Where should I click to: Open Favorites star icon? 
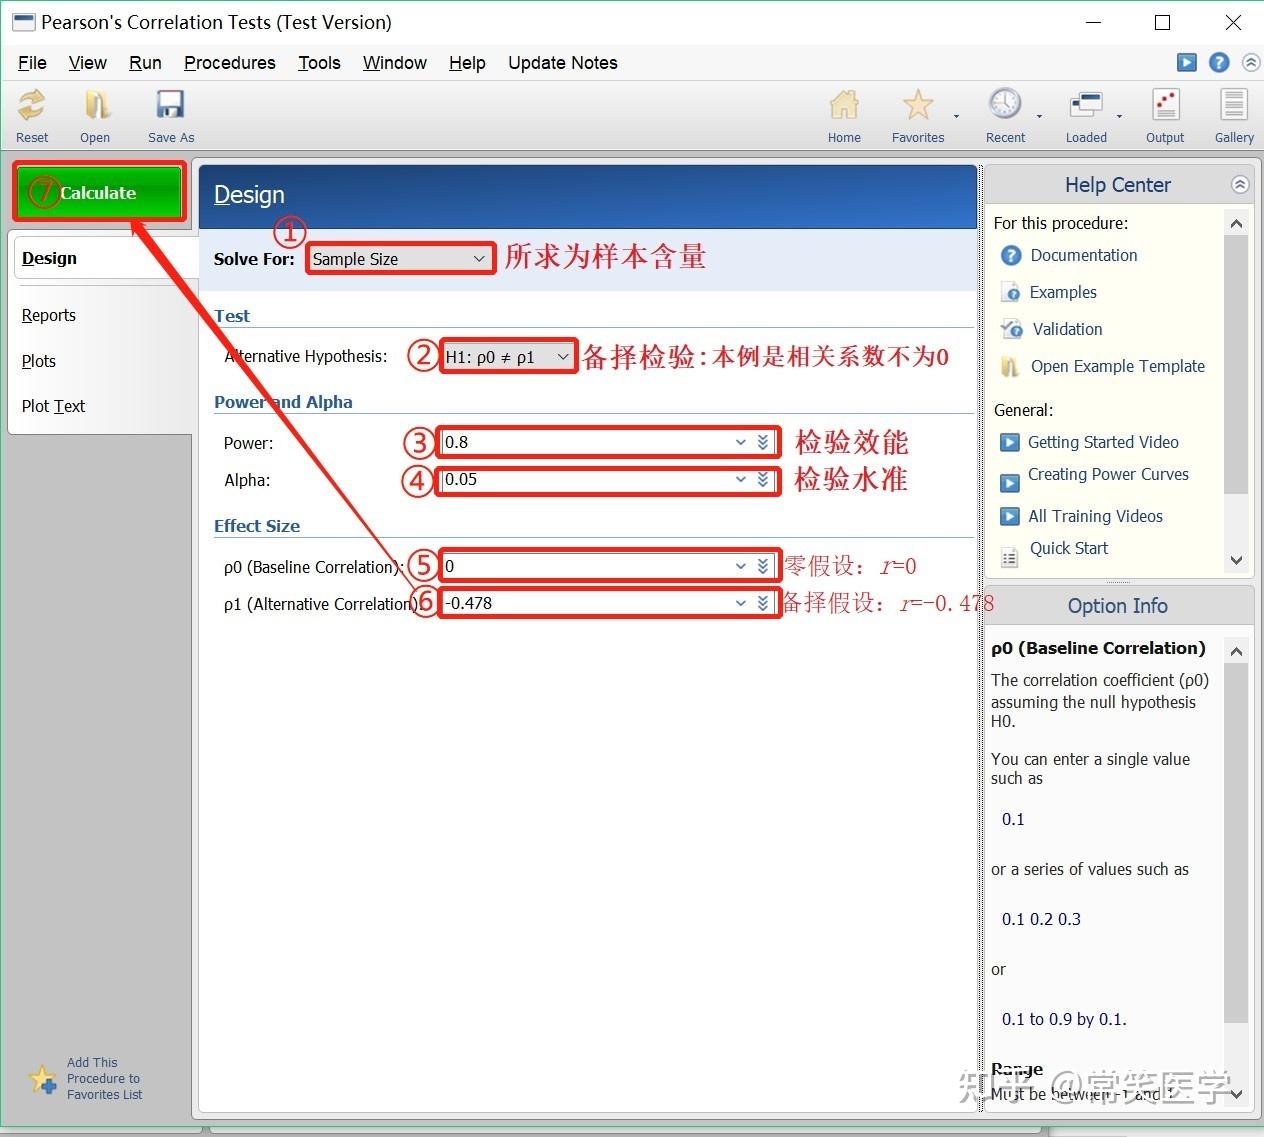tap(917, 105)
